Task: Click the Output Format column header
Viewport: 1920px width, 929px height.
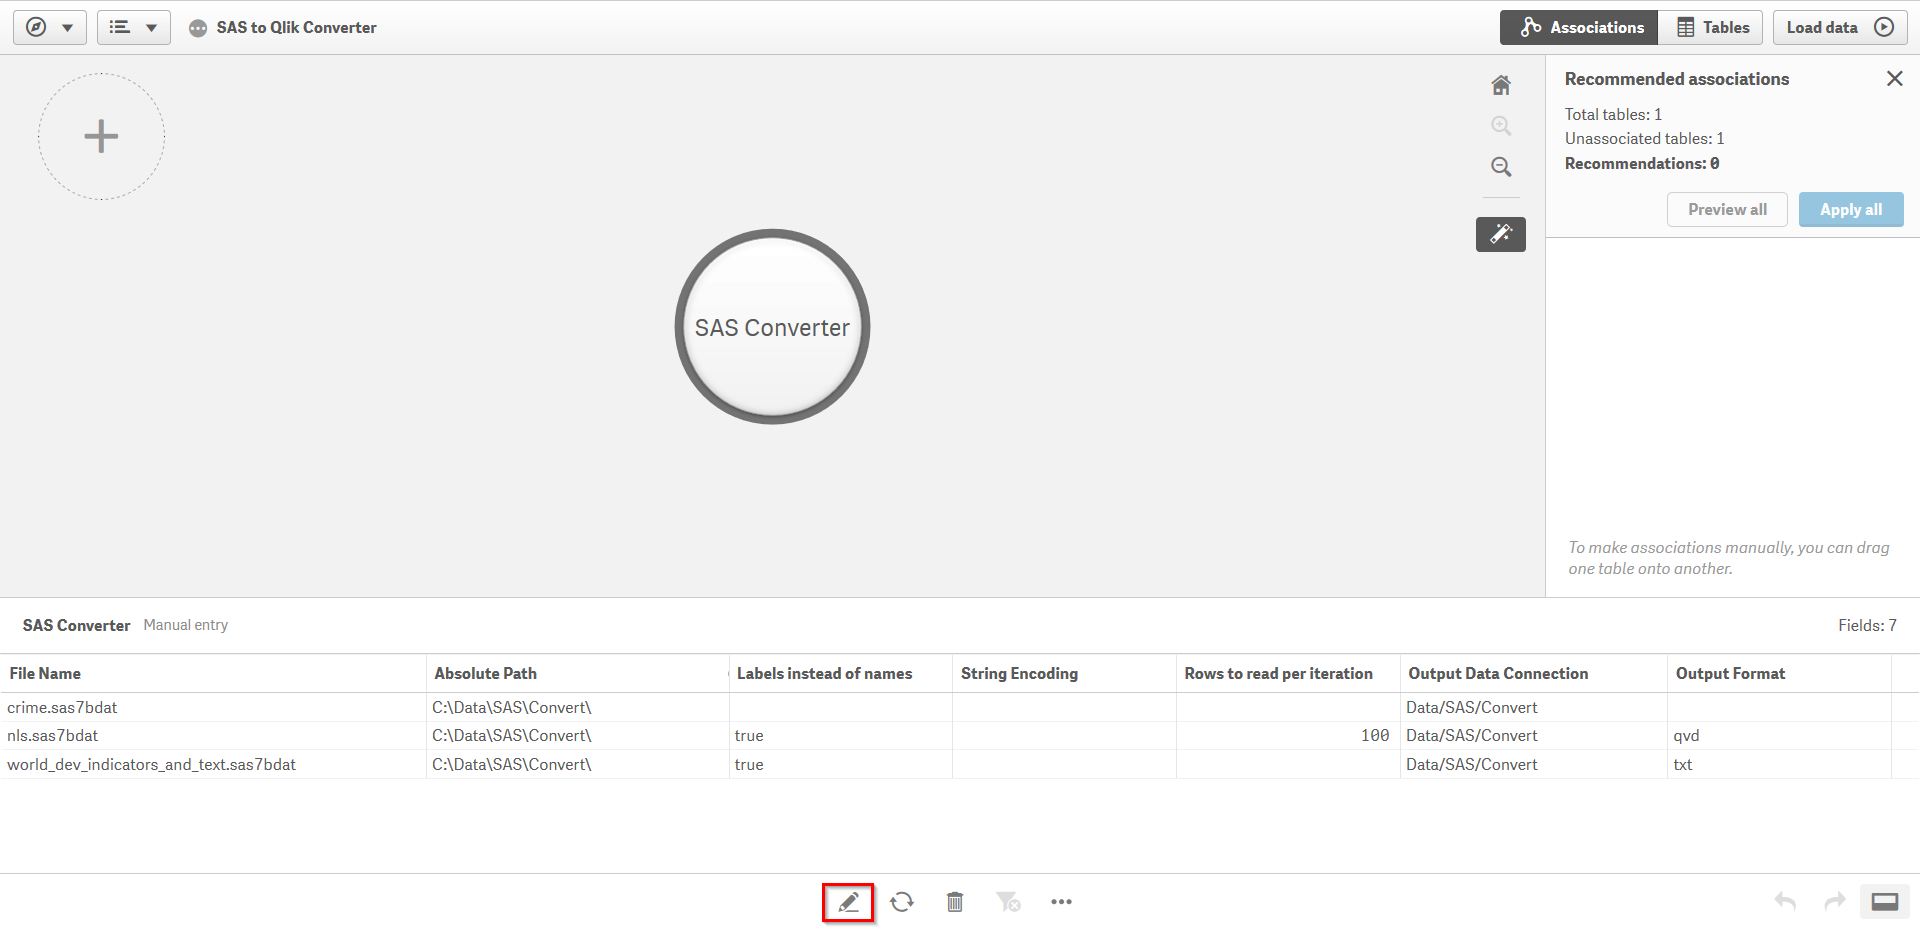Action: pyautogui.click(x=1779, y=673)
